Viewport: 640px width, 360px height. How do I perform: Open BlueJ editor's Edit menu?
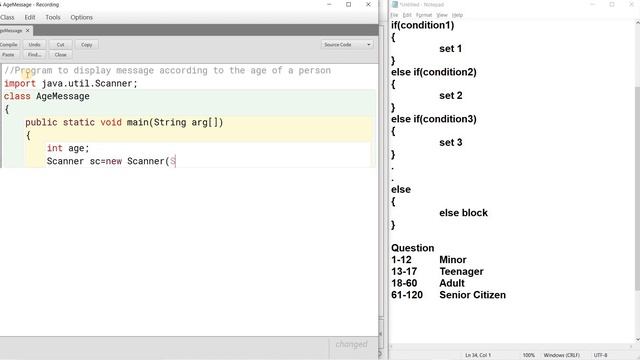coord(30,17)
